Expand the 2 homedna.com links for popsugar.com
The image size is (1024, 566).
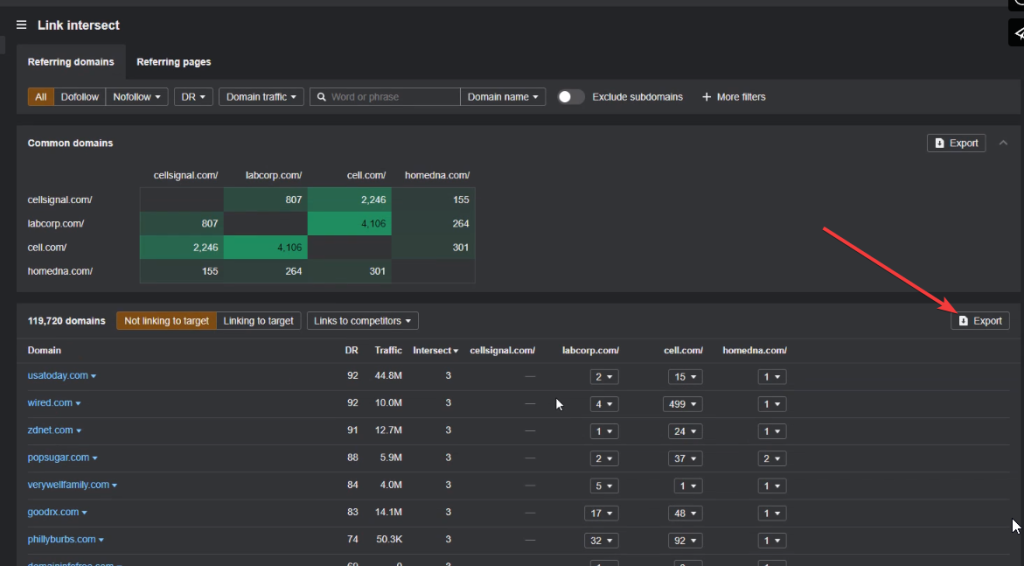(x=772, y=458)
